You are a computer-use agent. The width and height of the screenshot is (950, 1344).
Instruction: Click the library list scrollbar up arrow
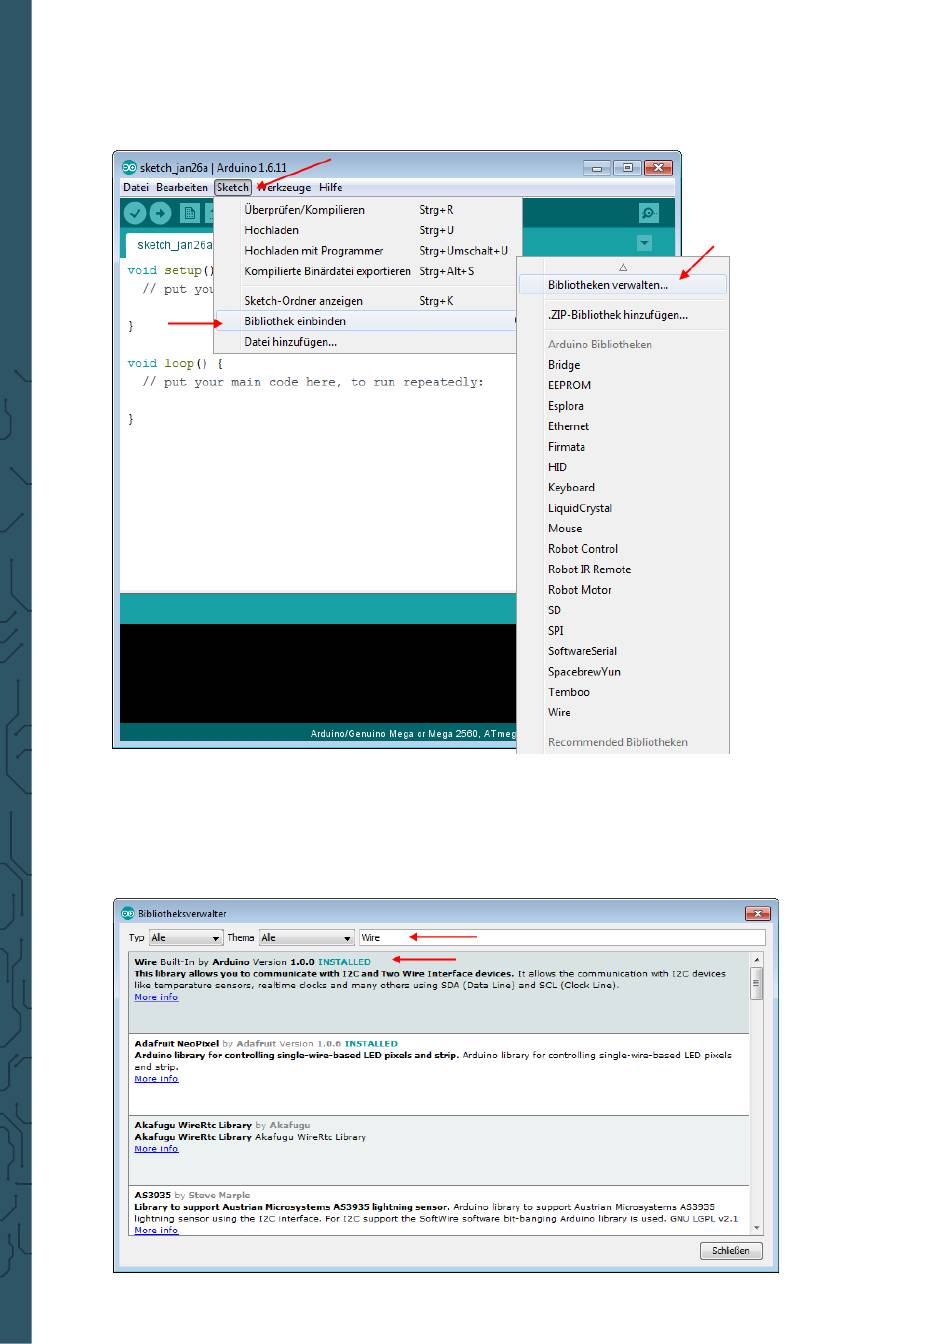point(757,959)
